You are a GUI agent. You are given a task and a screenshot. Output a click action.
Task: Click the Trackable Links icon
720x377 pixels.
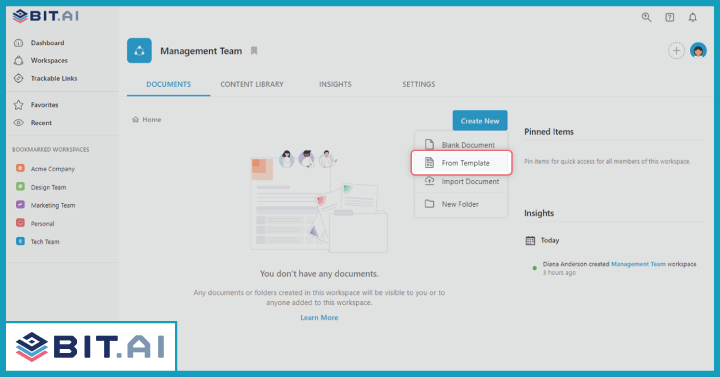tap(18, 79)
